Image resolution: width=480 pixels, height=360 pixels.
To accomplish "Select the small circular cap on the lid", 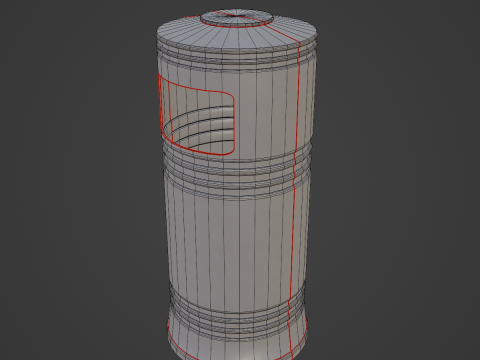I will (x=237, y=17).
